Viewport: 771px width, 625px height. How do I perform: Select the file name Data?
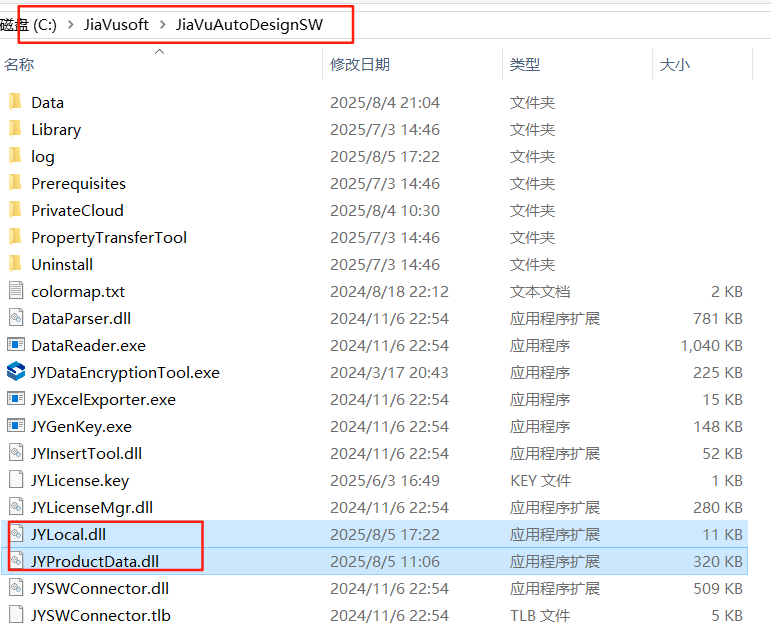tap(47, 103)
